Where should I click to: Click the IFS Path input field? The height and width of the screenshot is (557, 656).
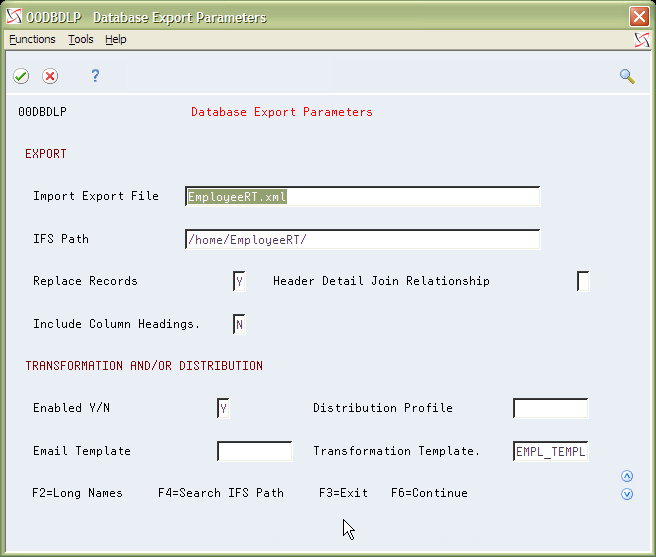tap(363, 239)
